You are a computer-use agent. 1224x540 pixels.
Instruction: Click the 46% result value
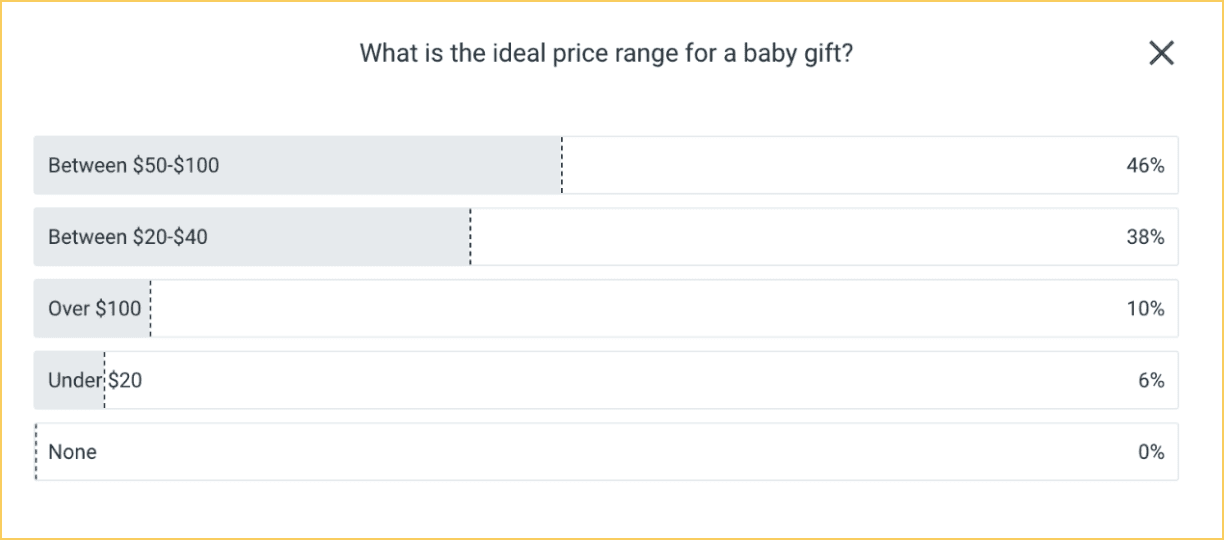pos(1146,166)
